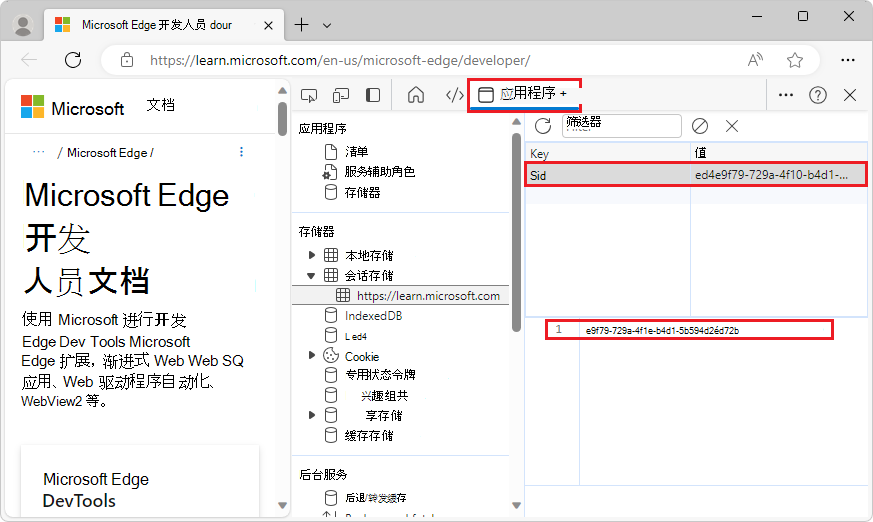
Task: Open 存储器 item under 应用程序
Action: point(362,193)
